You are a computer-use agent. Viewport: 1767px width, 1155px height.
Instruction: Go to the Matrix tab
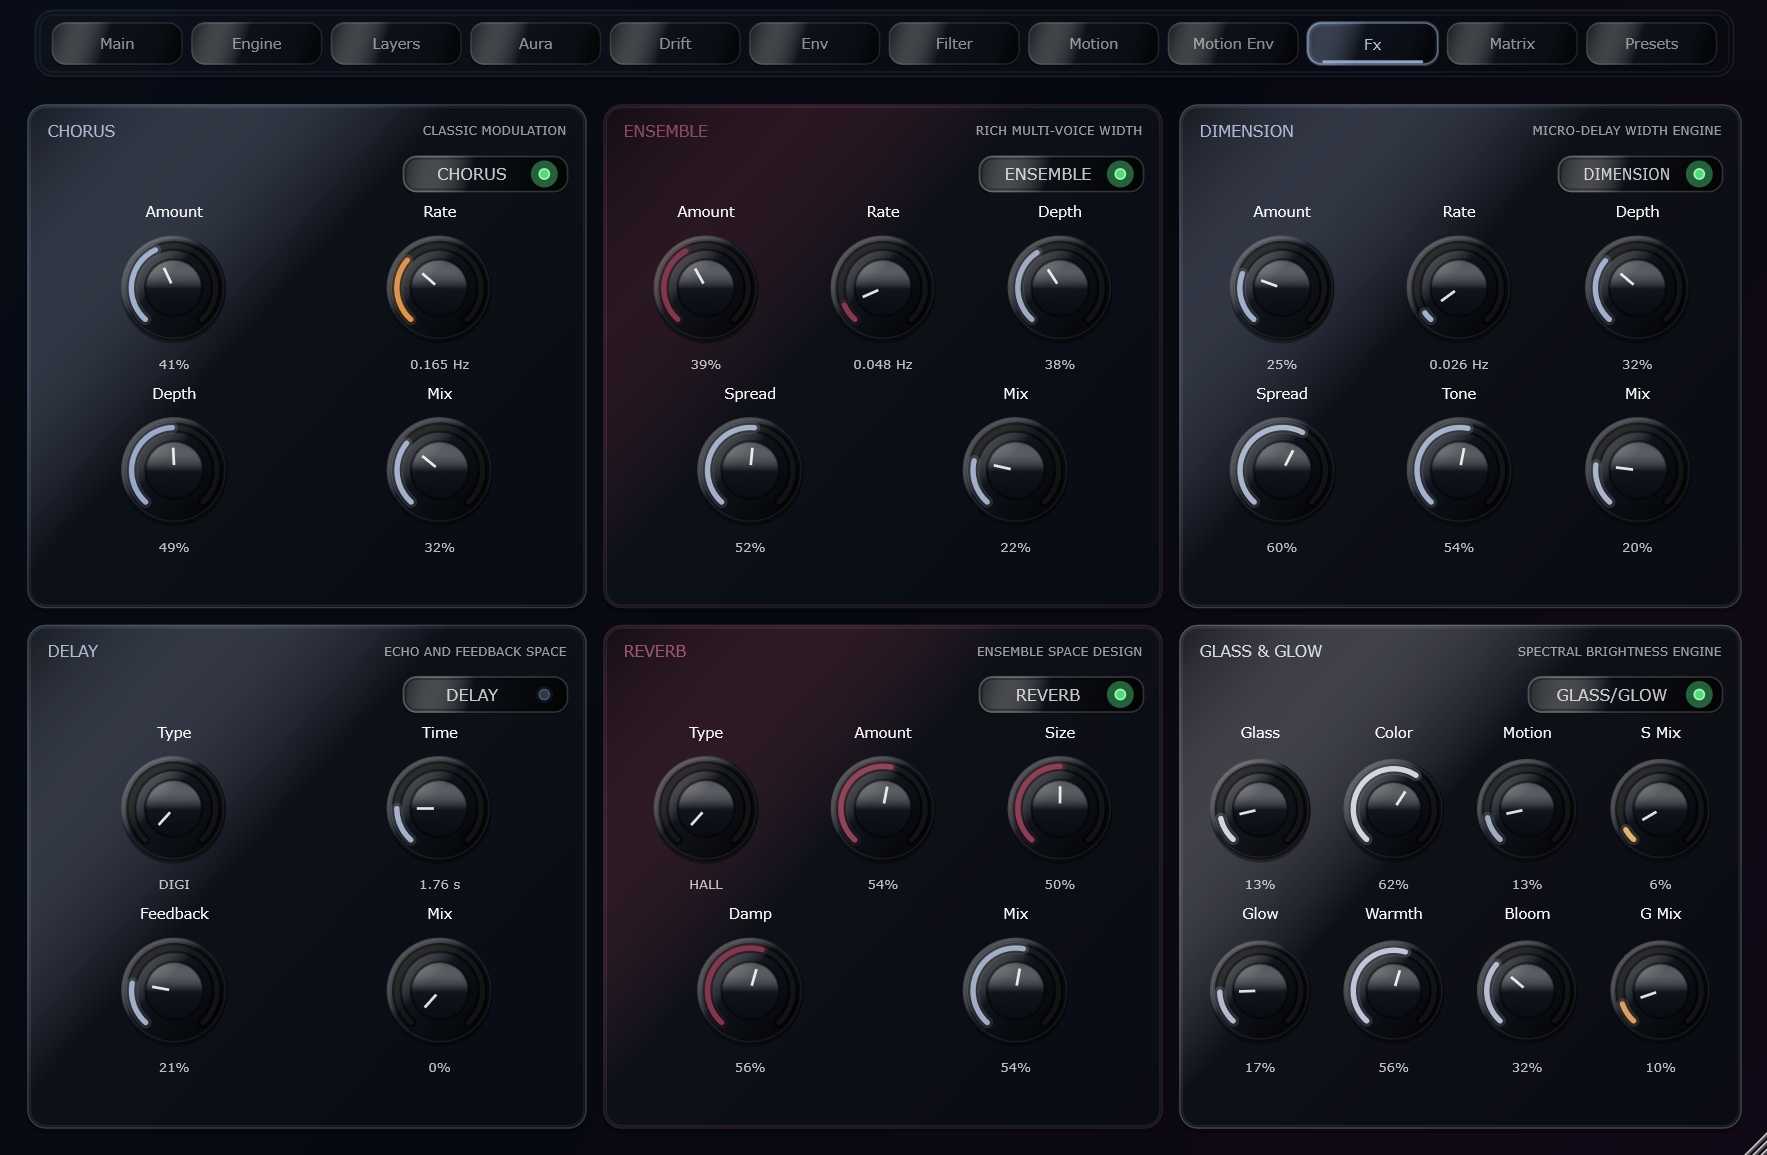tap(1512, 44)
